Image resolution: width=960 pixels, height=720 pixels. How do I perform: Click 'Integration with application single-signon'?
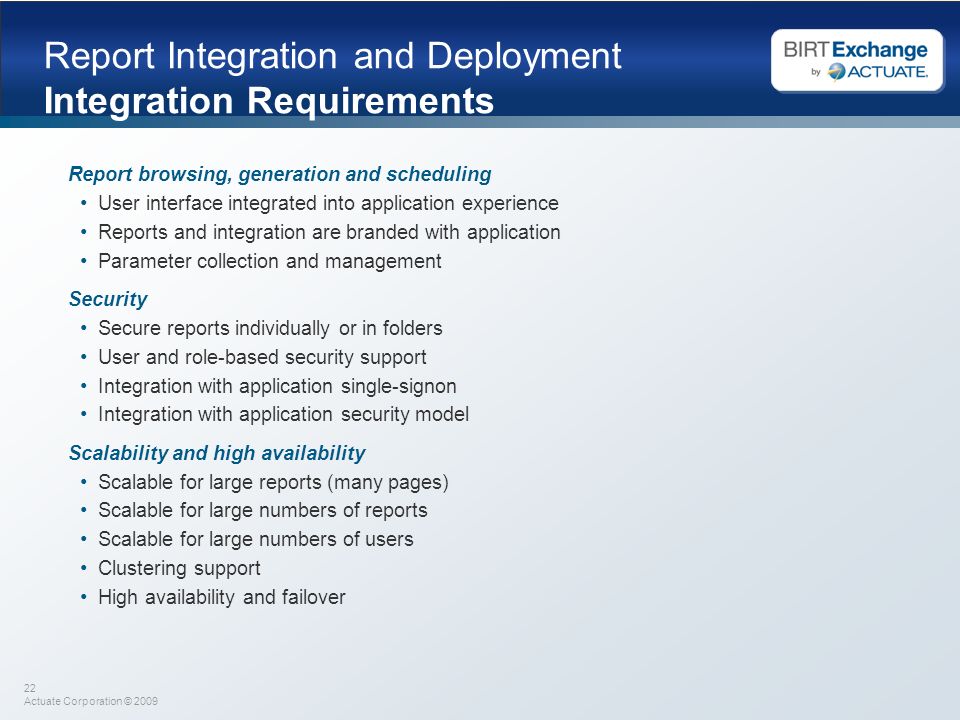point(277,386)
